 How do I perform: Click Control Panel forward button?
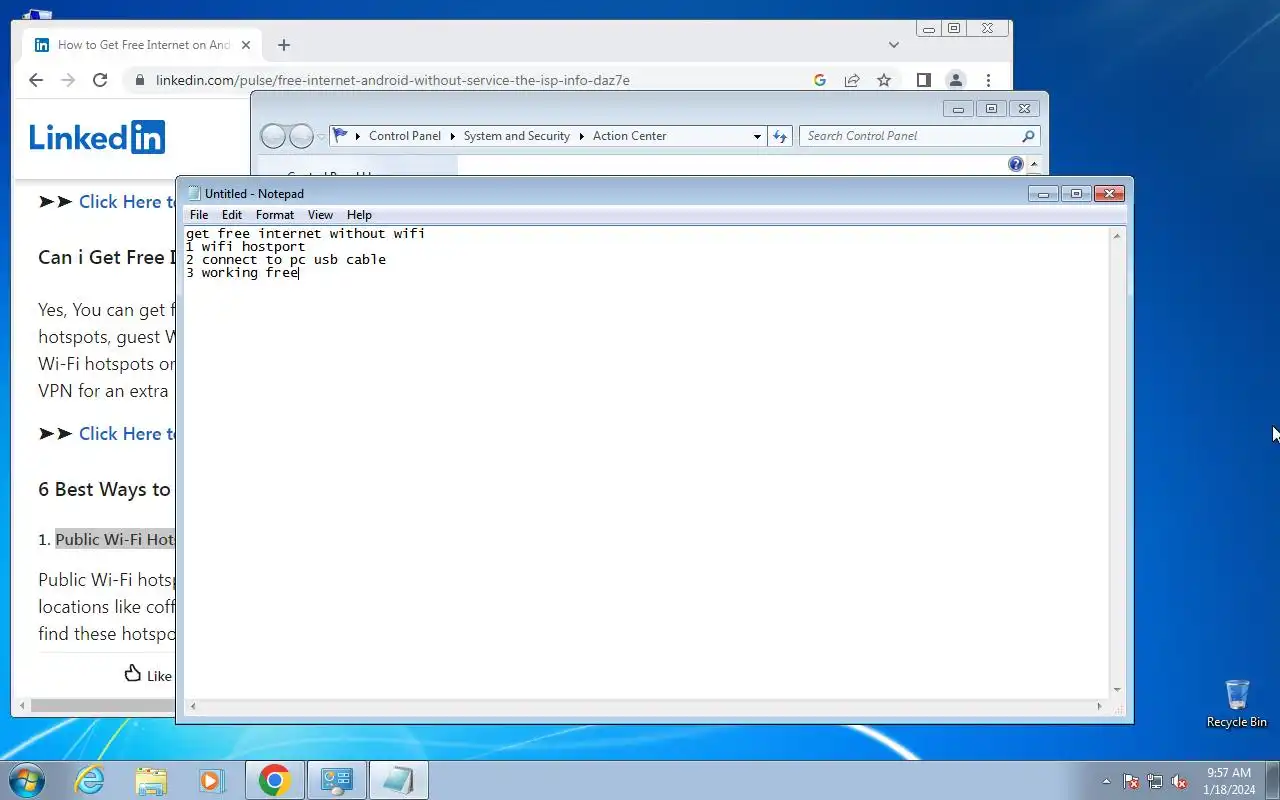(x=301, y=136)
